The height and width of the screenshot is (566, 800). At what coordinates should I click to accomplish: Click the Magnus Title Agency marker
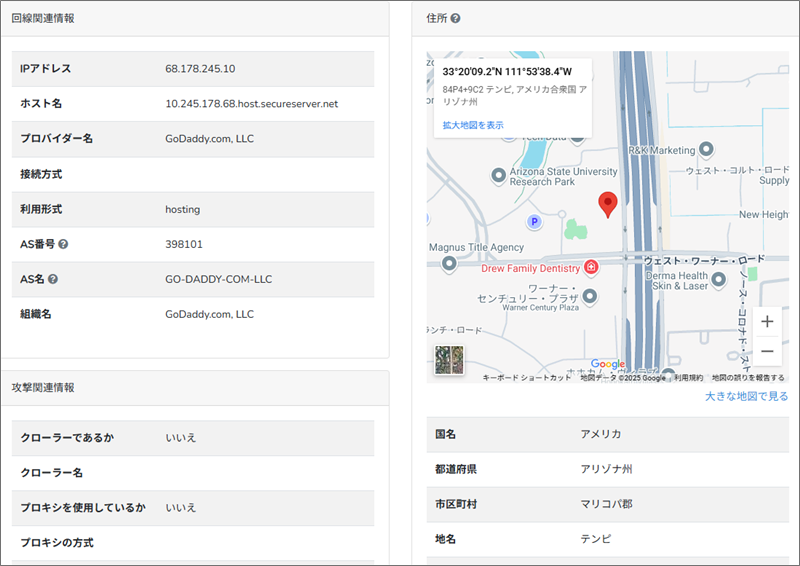pos(449,264)
